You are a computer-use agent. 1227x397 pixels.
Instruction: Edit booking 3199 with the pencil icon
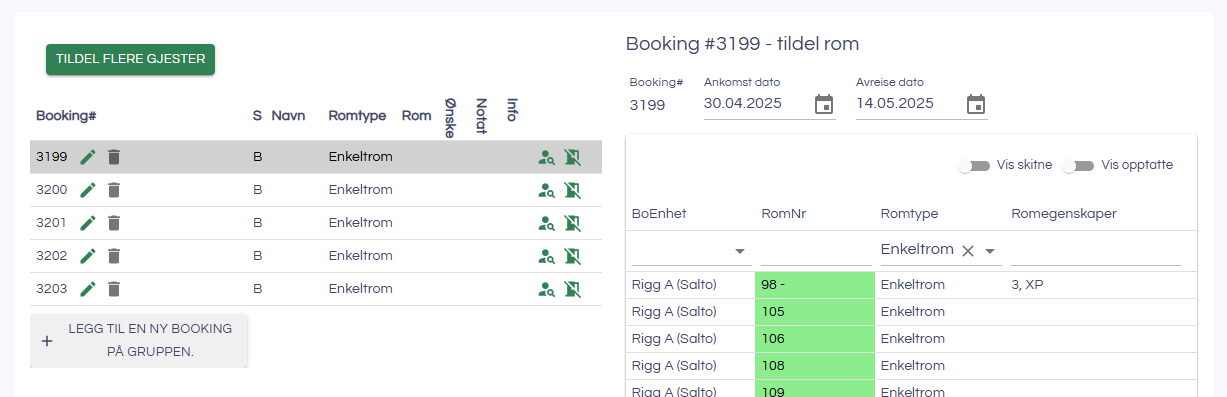click(88, 157)
